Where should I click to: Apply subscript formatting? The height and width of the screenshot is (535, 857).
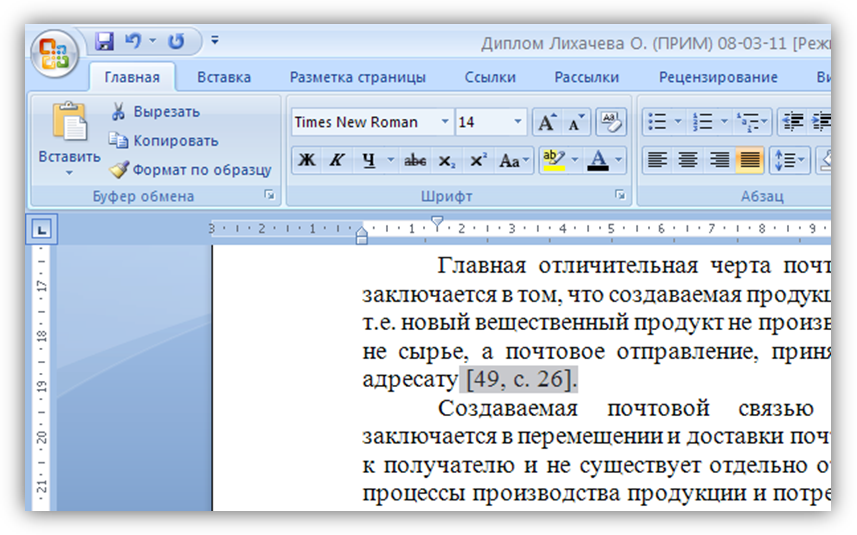pos(447,160)
